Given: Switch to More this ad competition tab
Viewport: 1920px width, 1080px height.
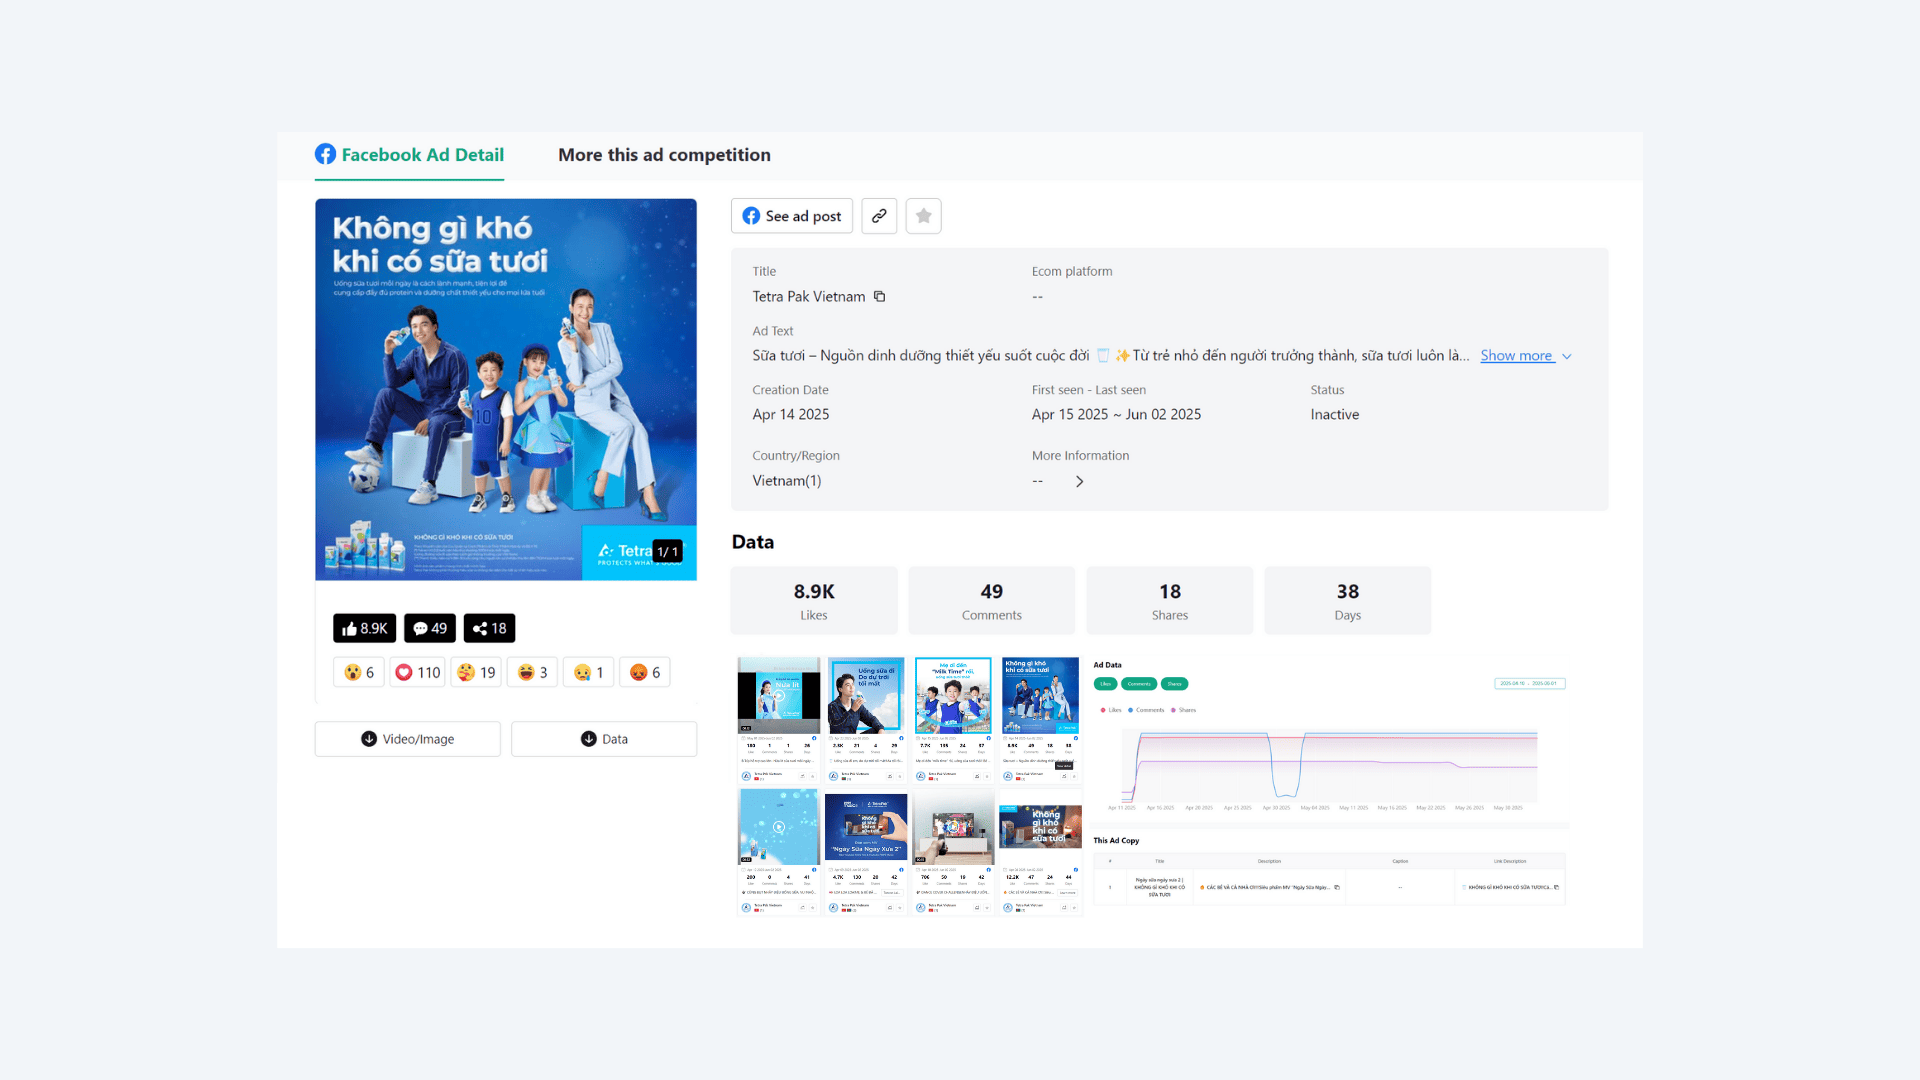Looking at the screenshot, I should tap(664, 155).
